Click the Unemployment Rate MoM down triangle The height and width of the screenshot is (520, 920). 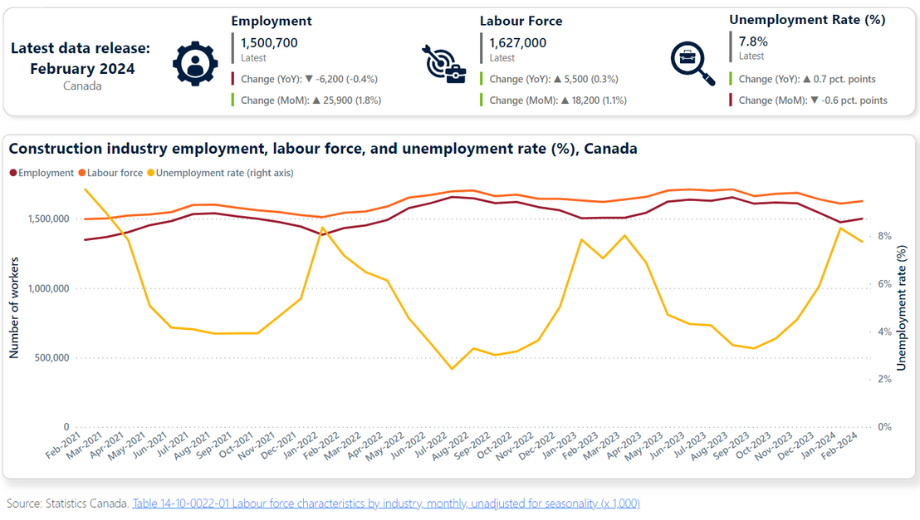pos(814,100)
